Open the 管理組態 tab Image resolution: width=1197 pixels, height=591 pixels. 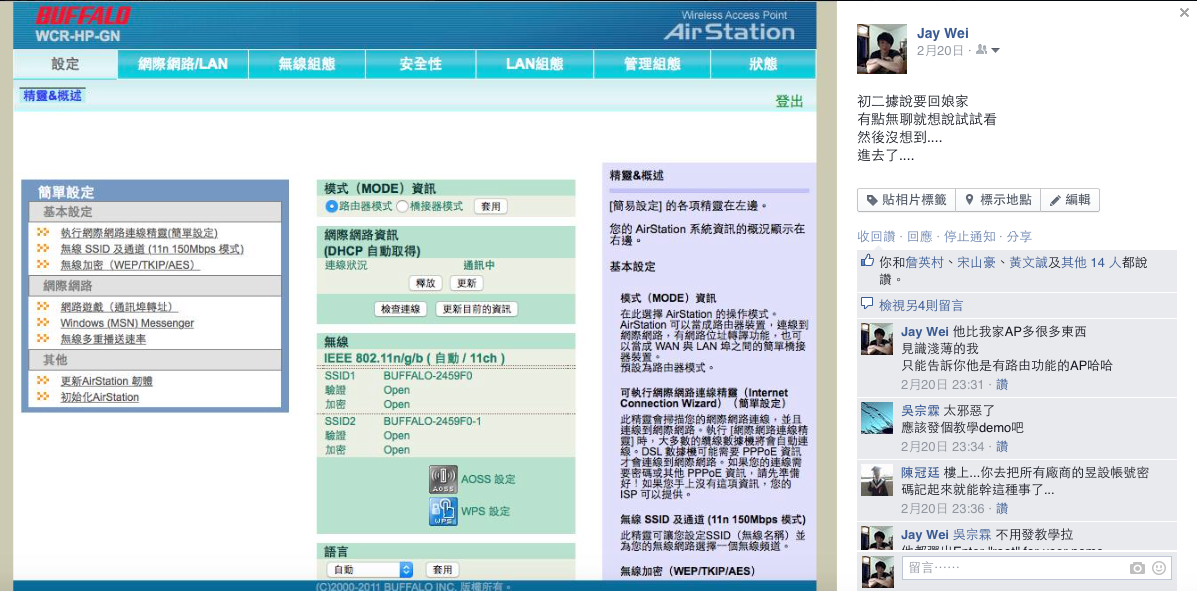pyautogui.click(x=652, y=64)
